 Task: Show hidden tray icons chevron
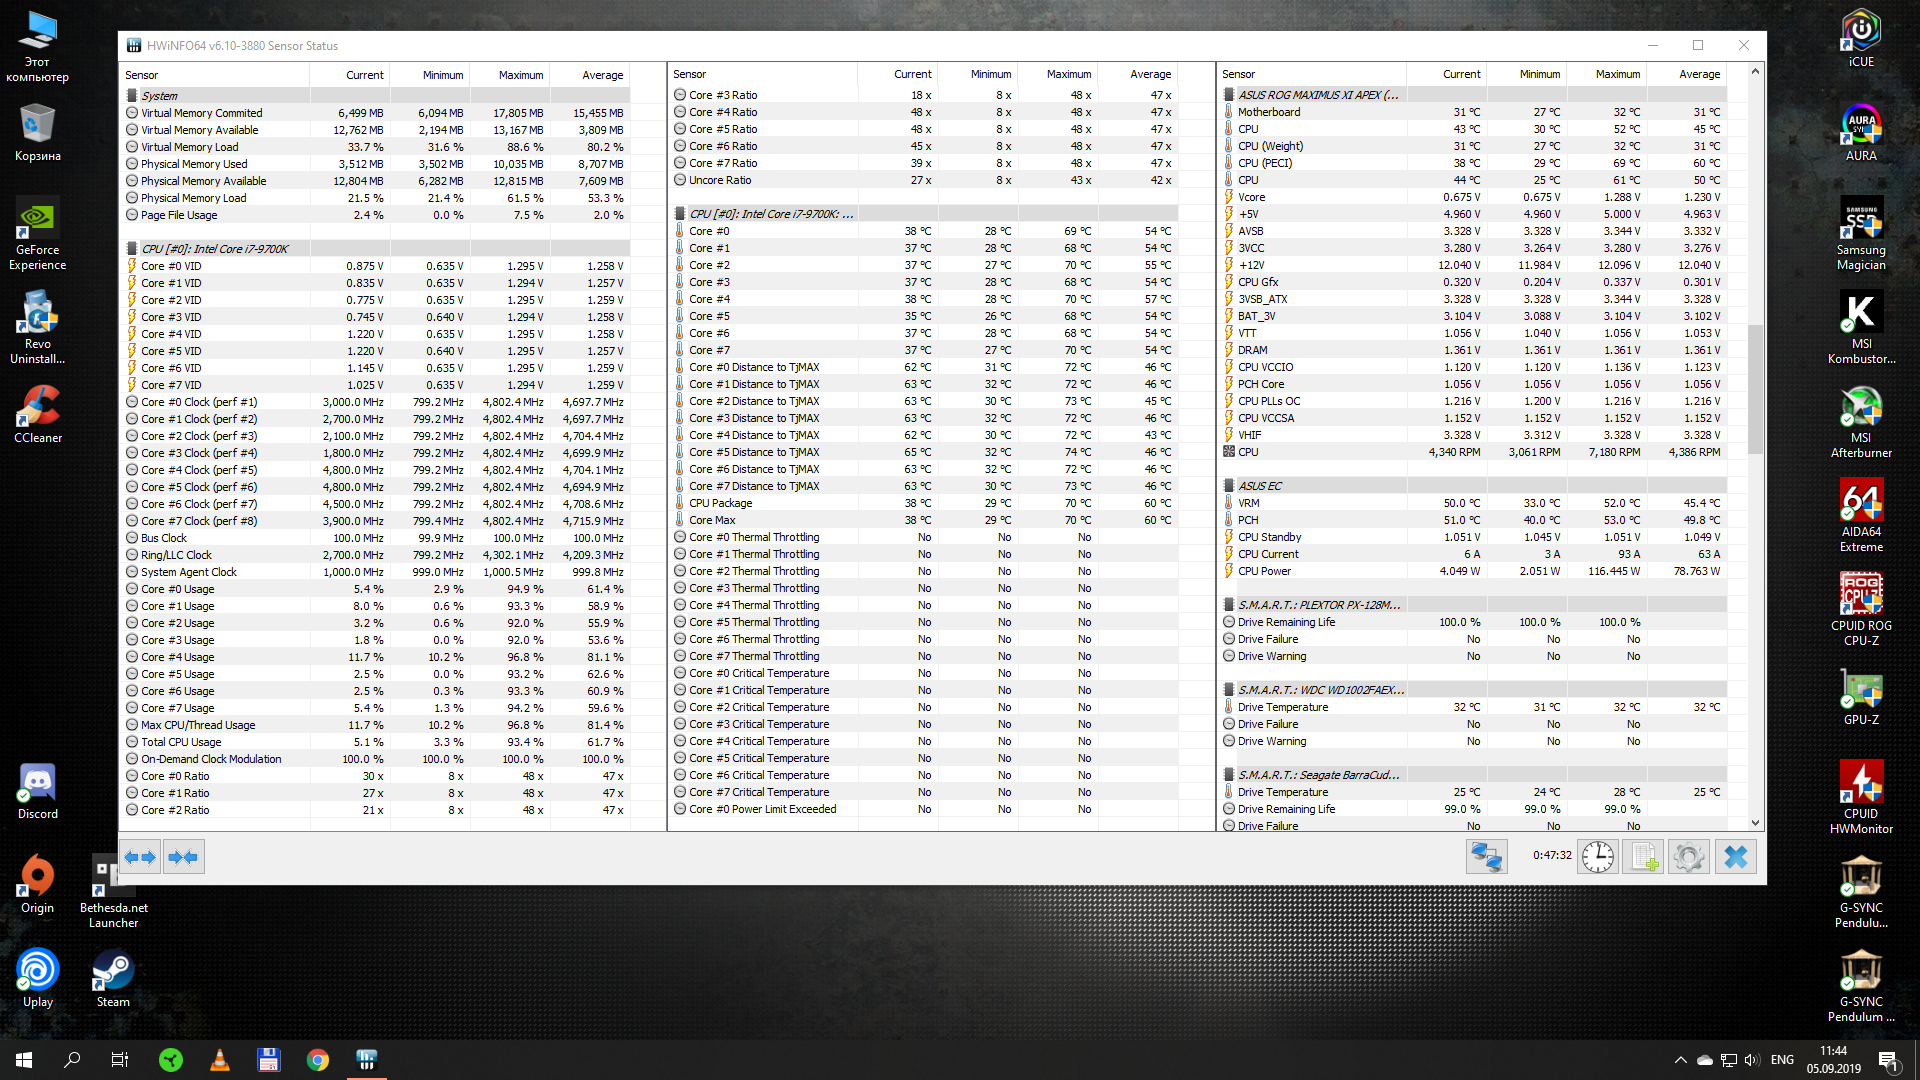pos(1680,1060)
